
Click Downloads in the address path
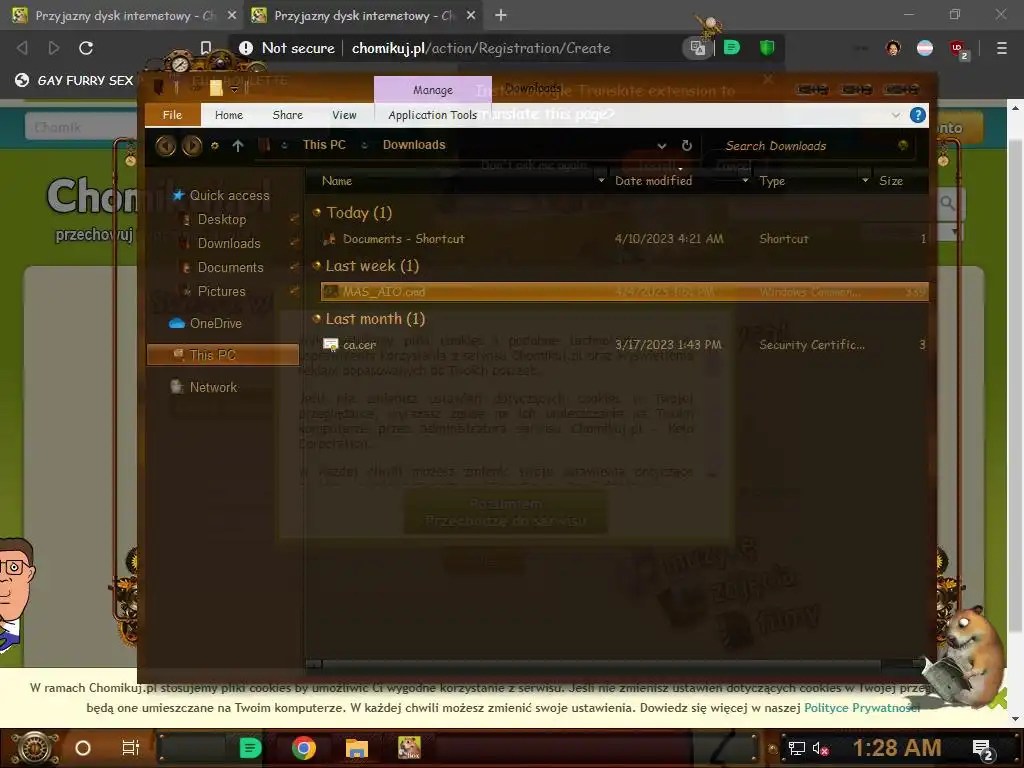click(x=414, y=145)
